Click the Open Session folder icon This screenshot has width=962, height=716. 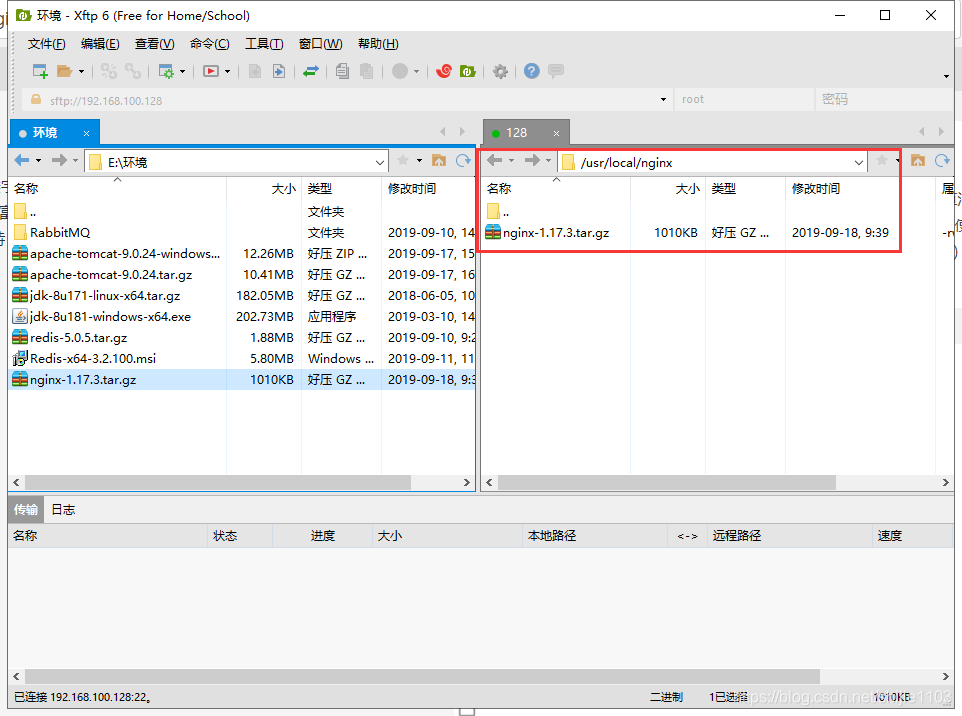[x=64, y=71]
